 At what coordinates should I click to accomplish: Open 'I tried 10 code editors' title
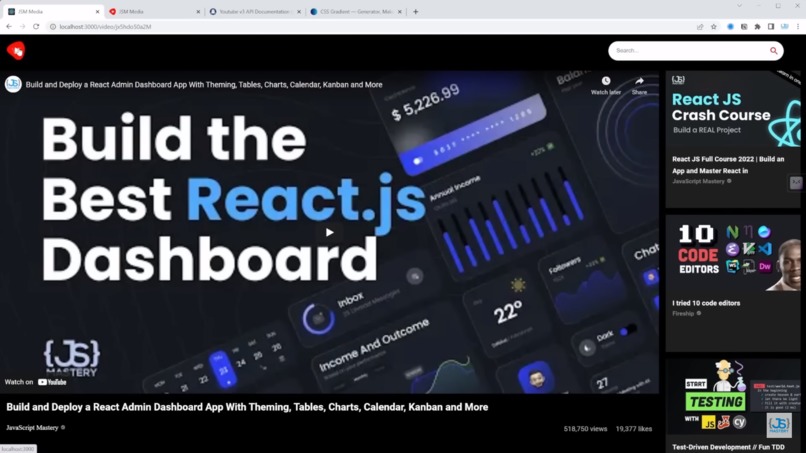pyautogui.click(x=706, y=303)
